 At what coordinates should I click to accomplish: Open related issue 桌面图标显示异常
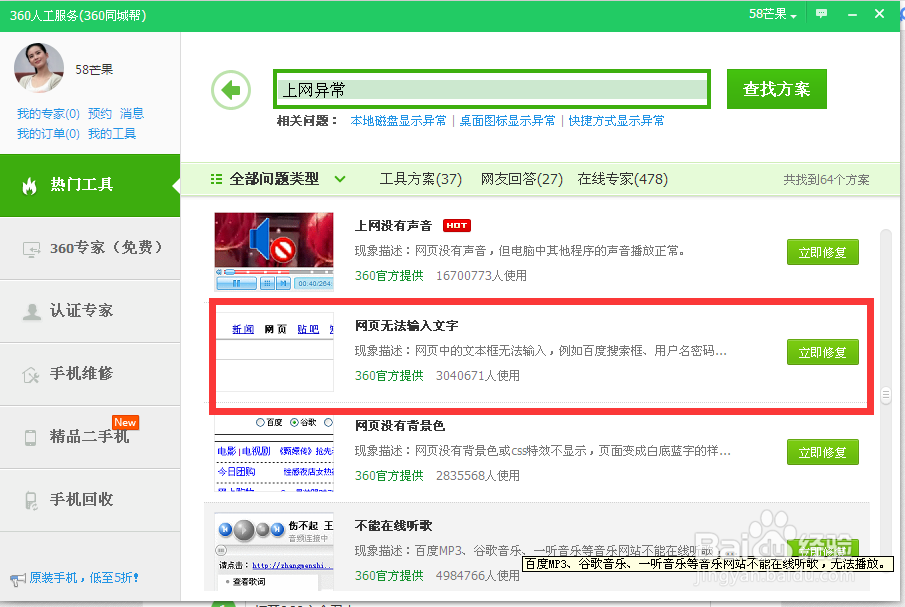pos(507,121)
